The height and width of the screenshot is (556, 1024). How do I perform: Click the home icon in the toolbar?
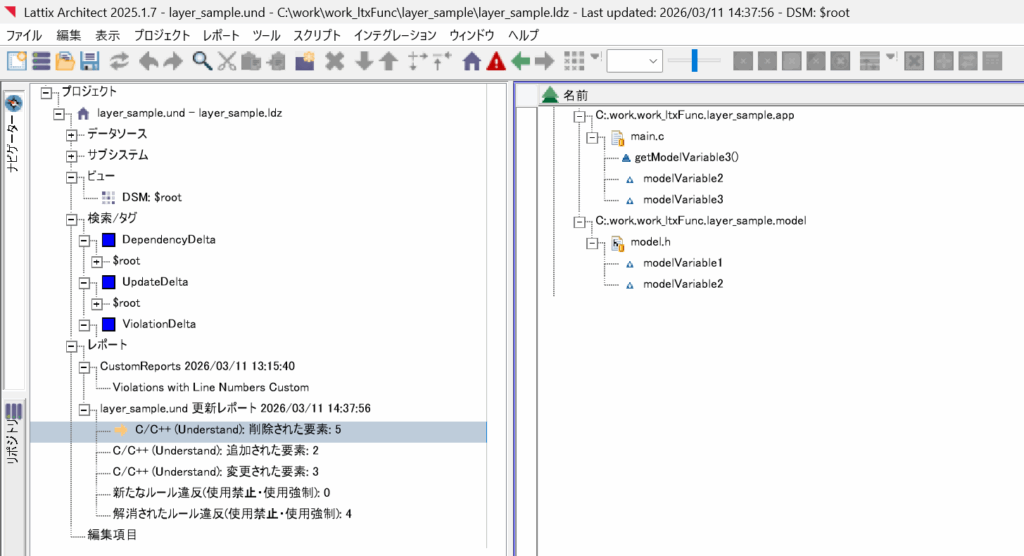472,61
